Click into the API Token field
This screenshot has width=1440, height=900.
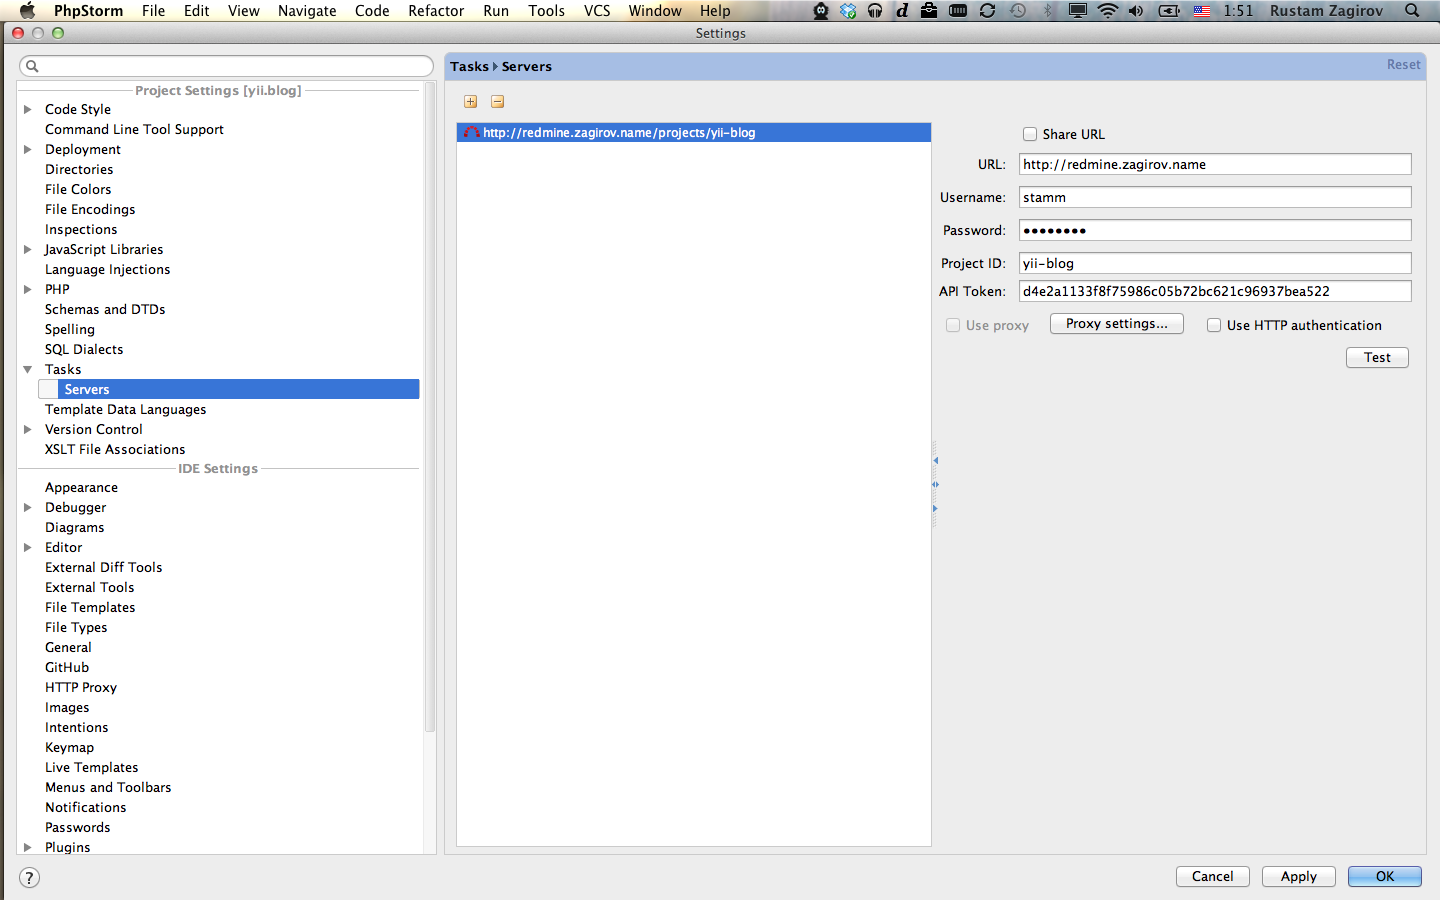pos(1215,291)
